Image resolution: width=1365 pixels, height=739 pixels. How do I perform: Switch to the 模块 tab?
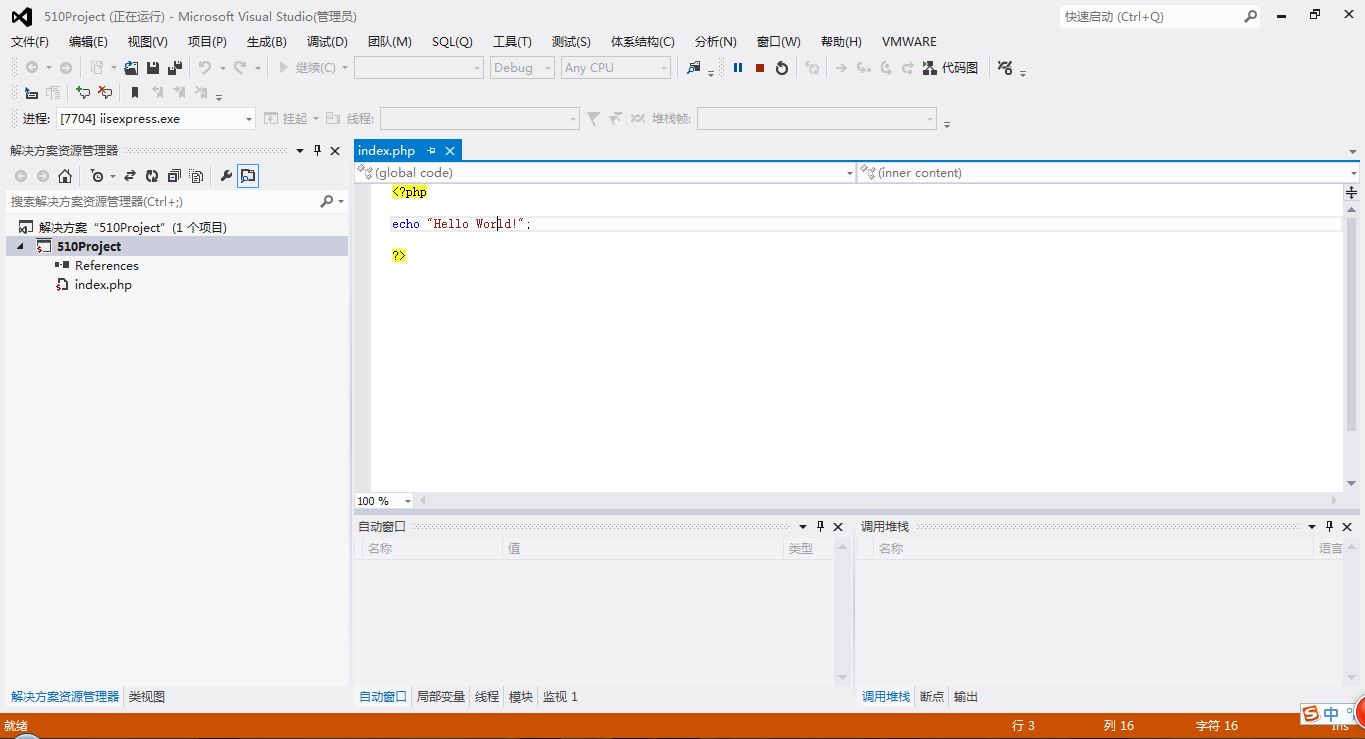pos(521,697)
